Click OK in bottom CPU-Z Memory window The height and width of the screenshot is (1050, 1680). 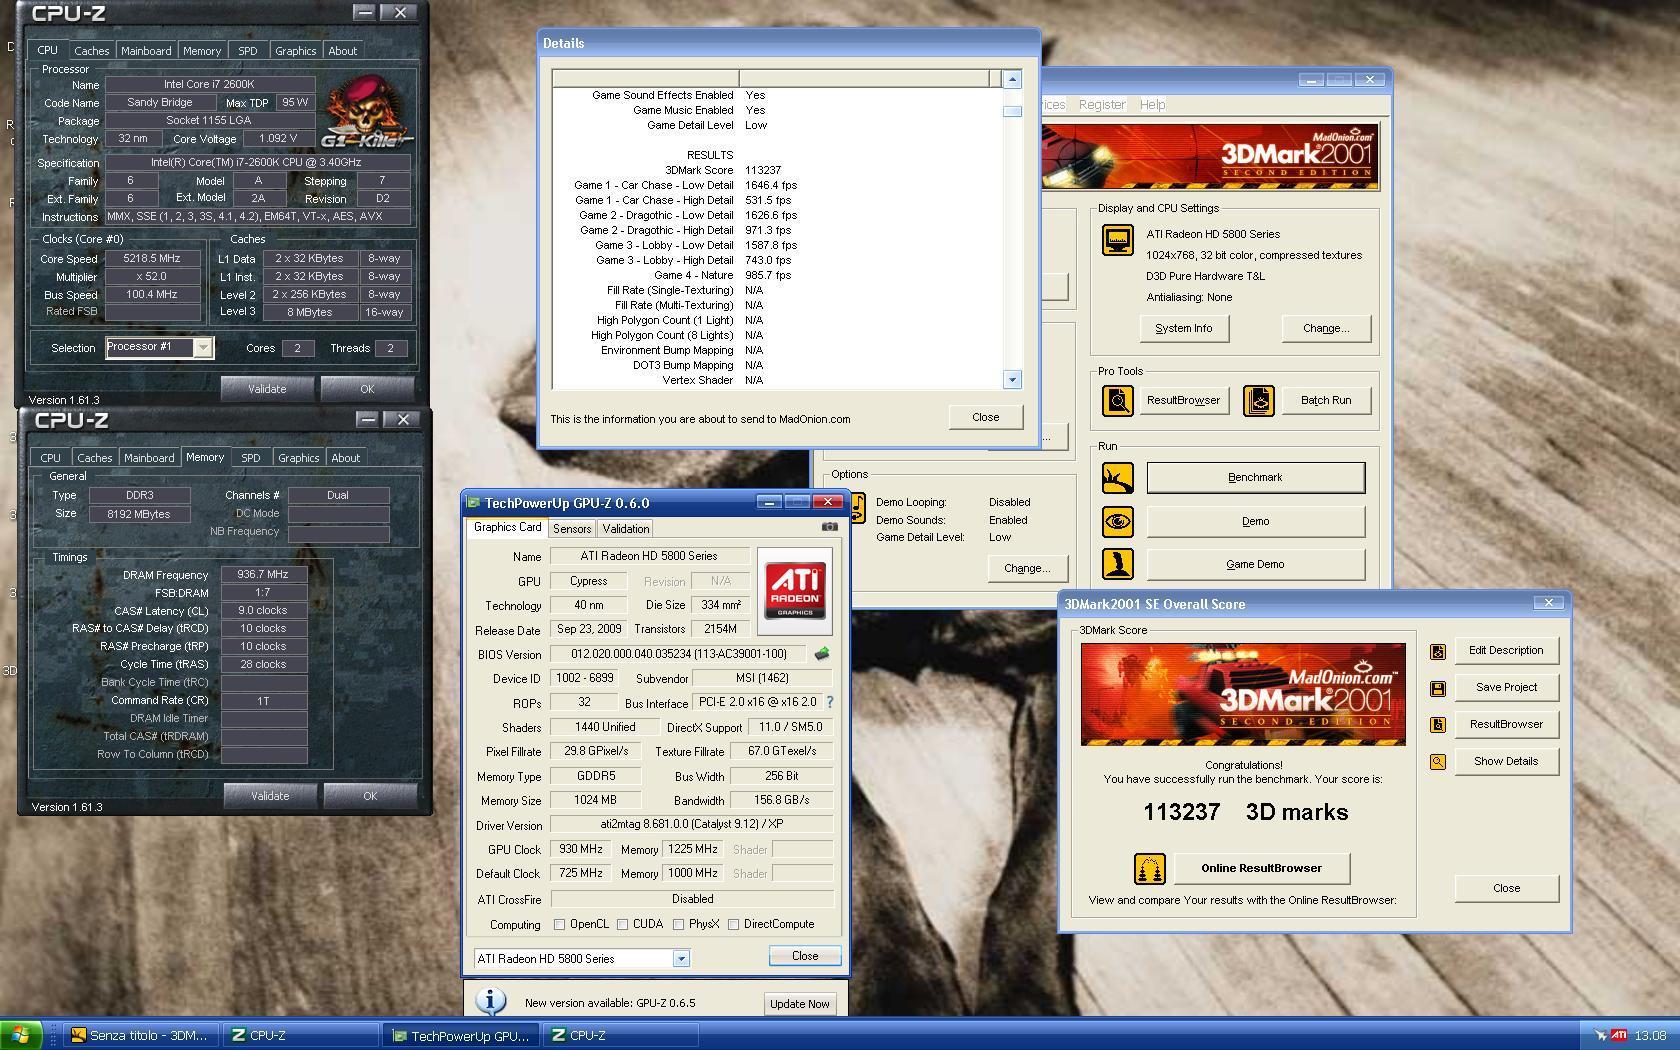(370, 796)
